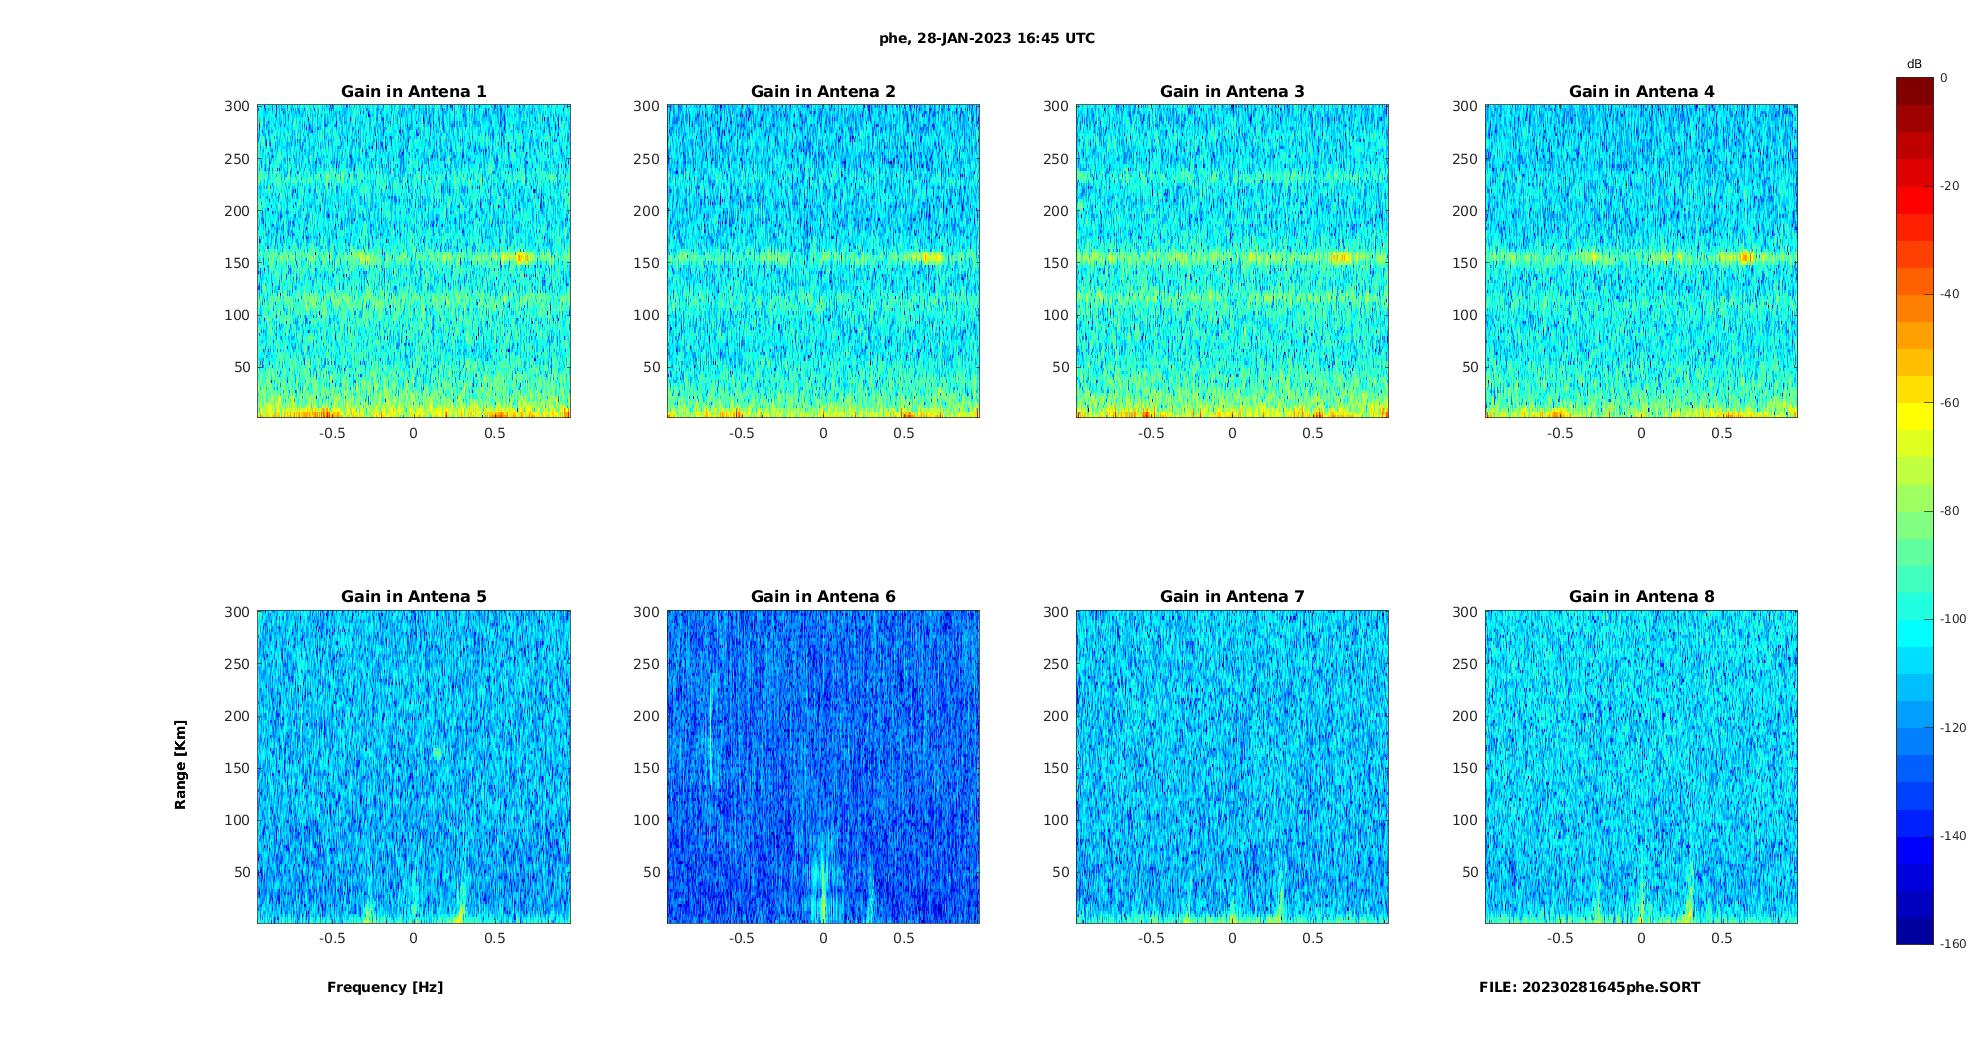
Task: Open the Gain in Antena 7 plot
Action: coord(1232,767)
